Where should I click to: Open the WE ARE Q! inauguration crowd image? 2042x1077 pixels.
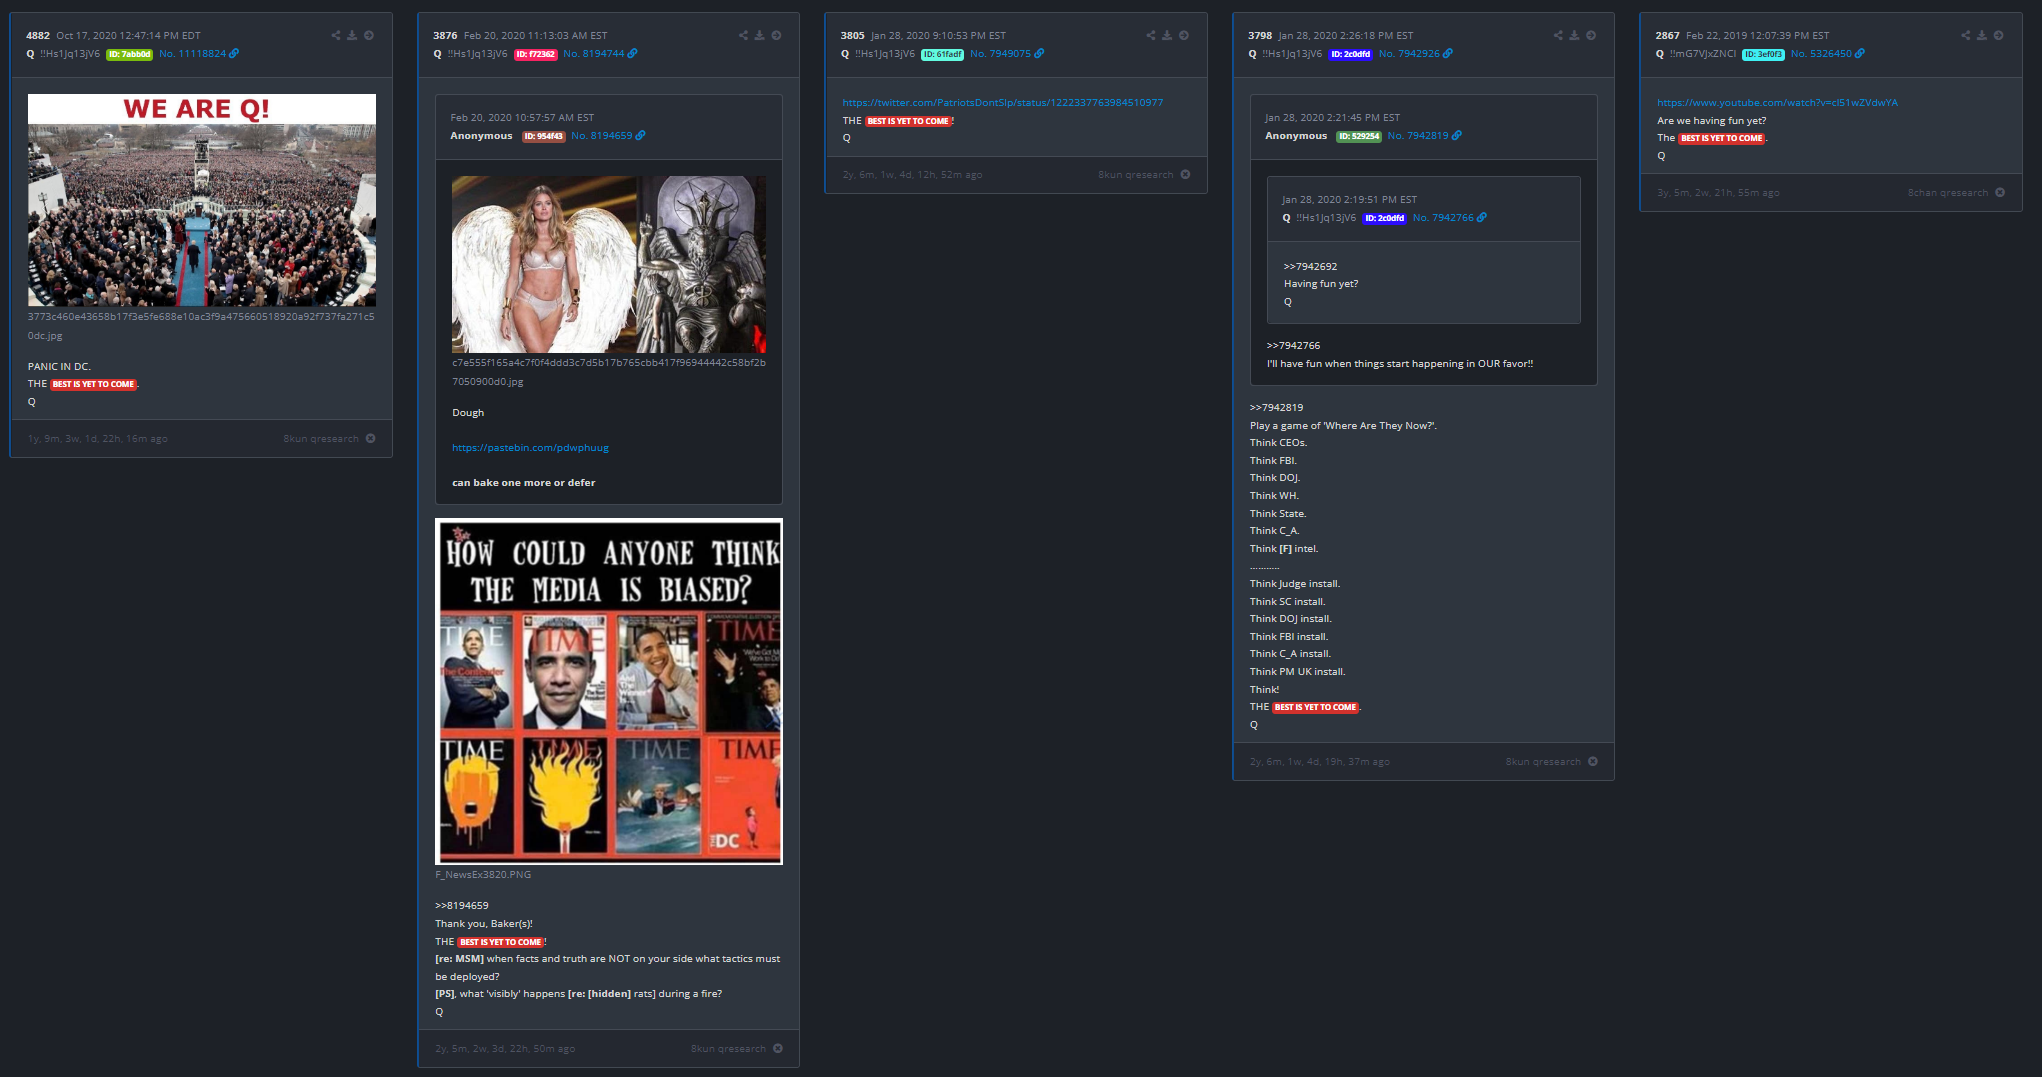pos(202,200)
